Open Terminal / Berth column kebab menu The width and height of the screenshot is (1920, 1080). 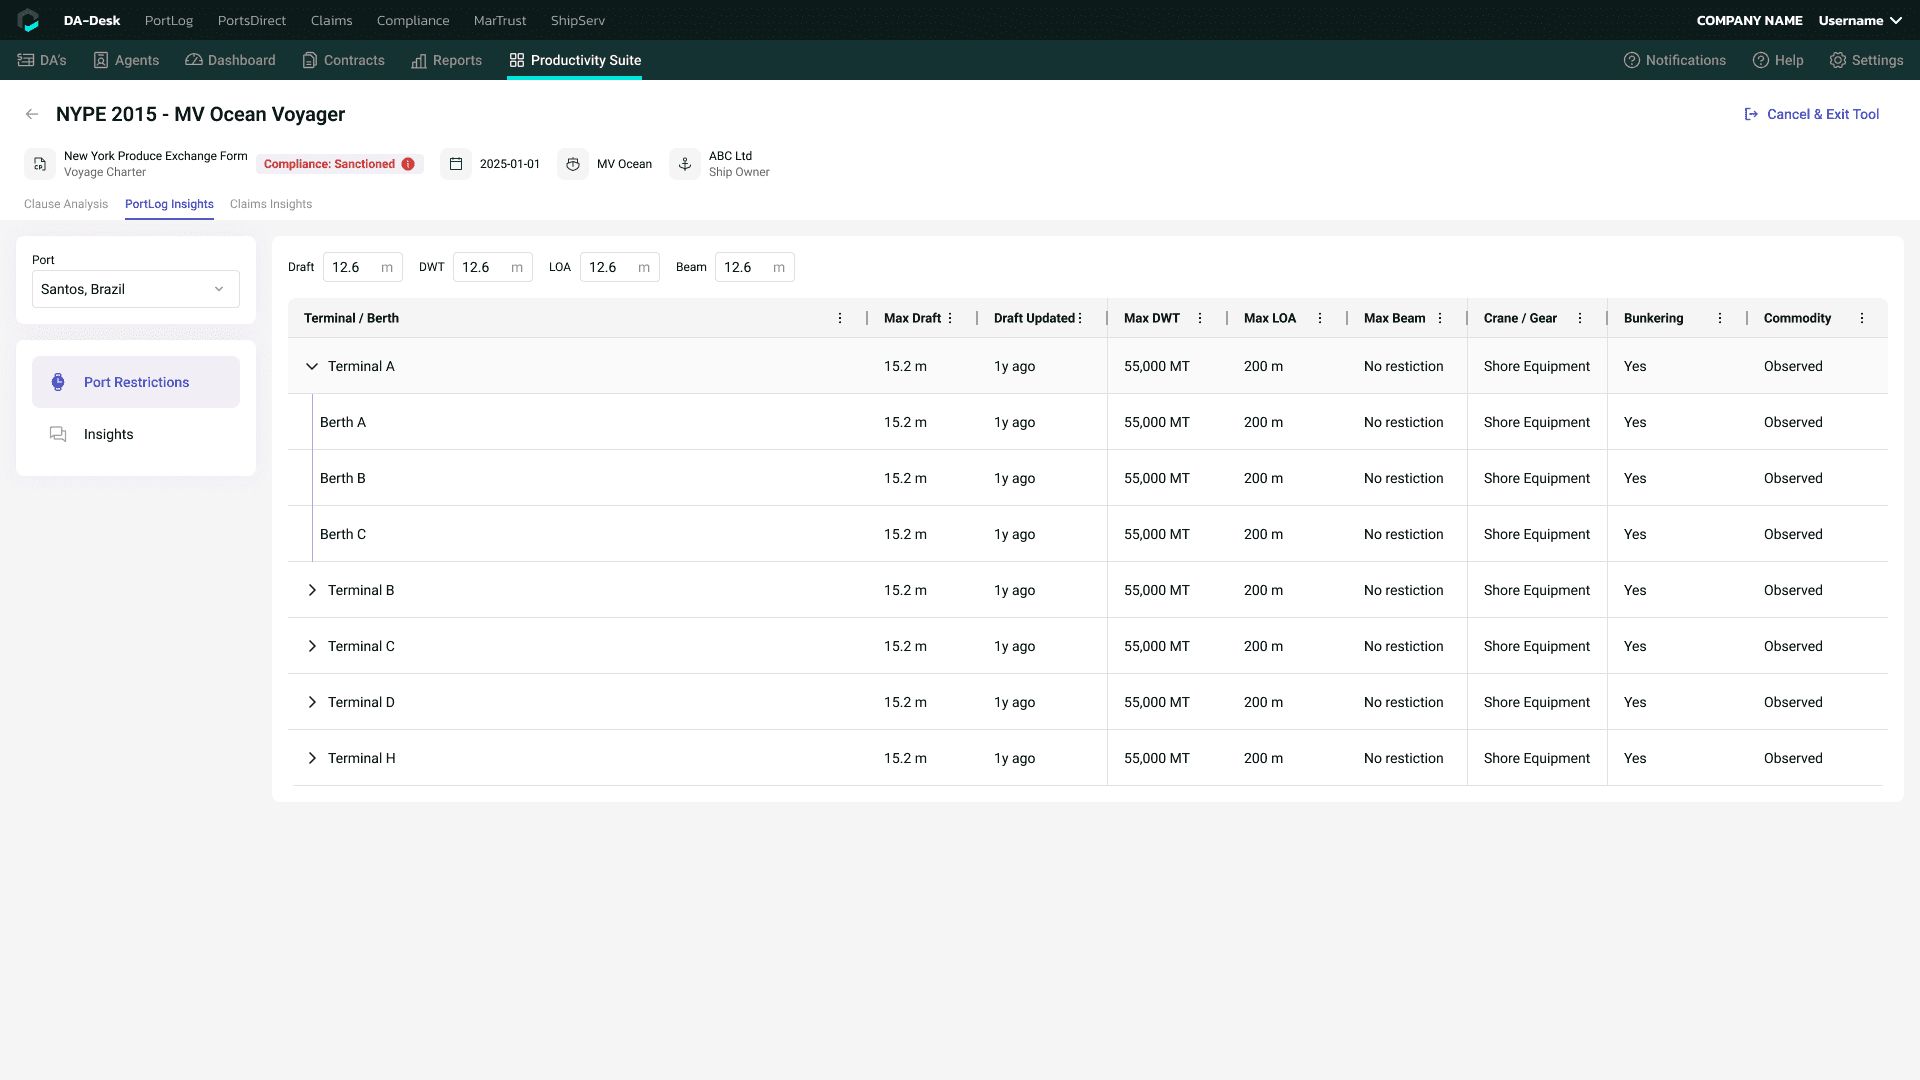(x=840, y=318)
